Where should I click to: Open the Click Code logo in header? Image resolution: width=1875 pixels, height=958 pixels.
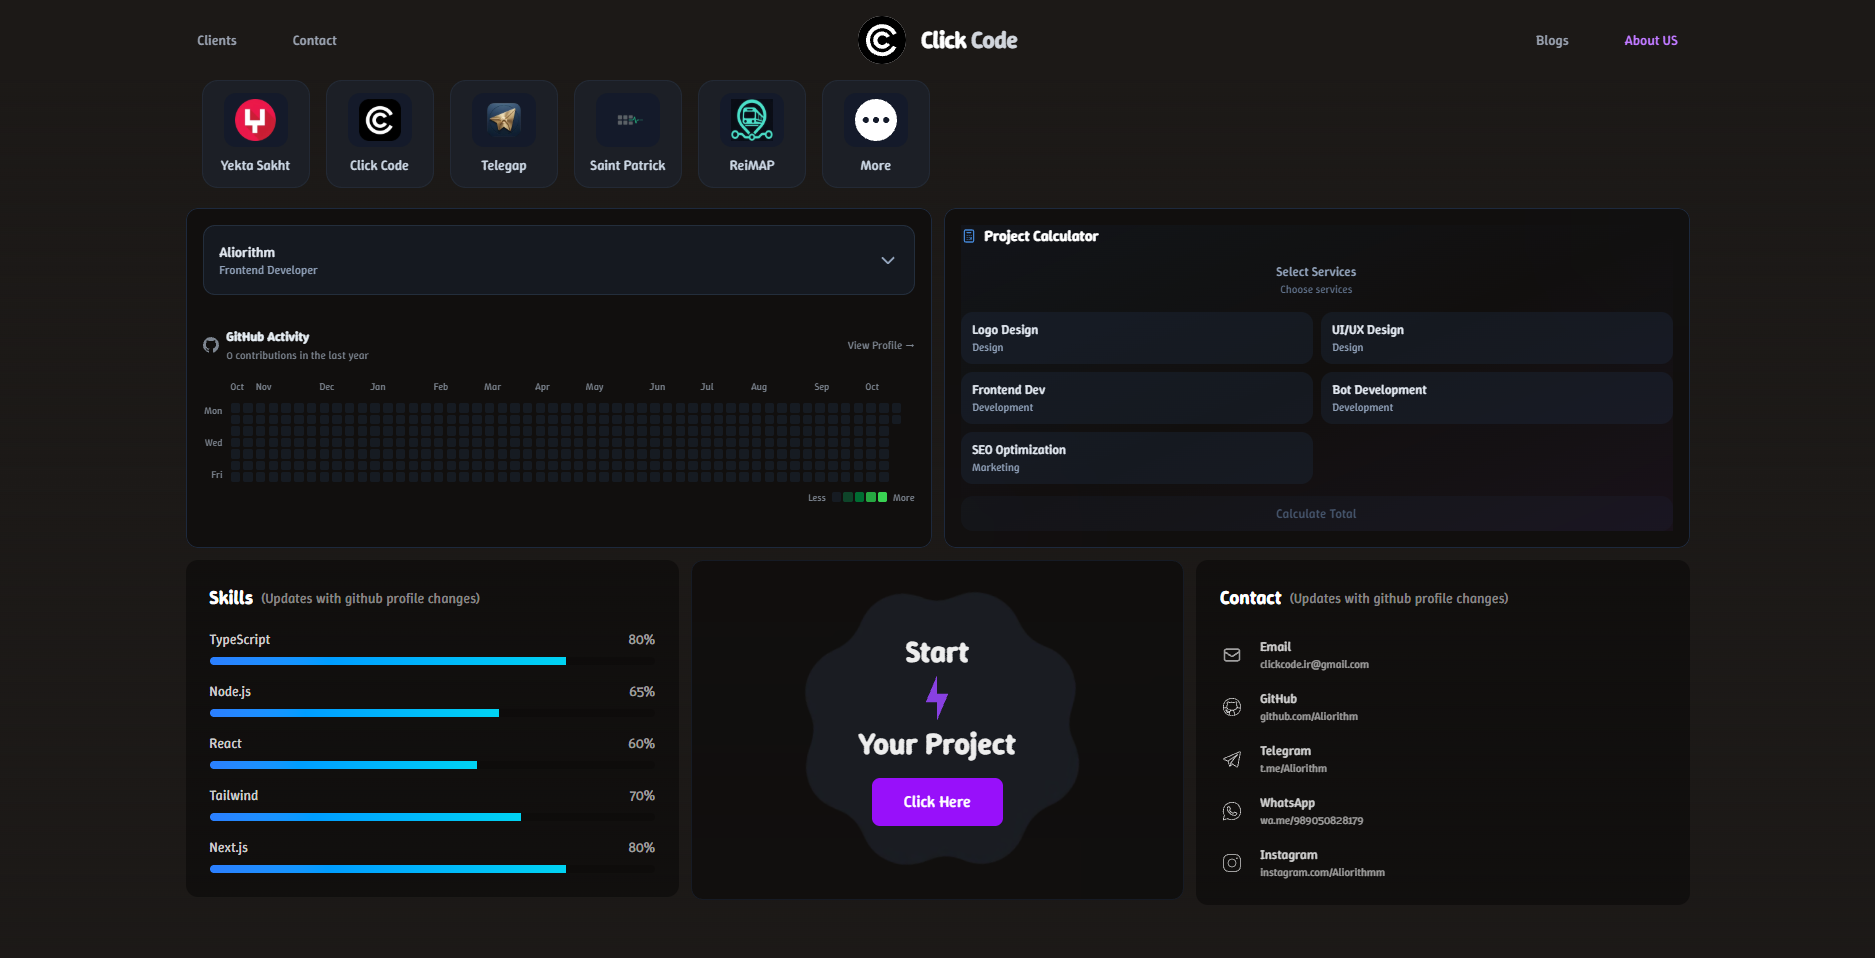coord(882,40)
